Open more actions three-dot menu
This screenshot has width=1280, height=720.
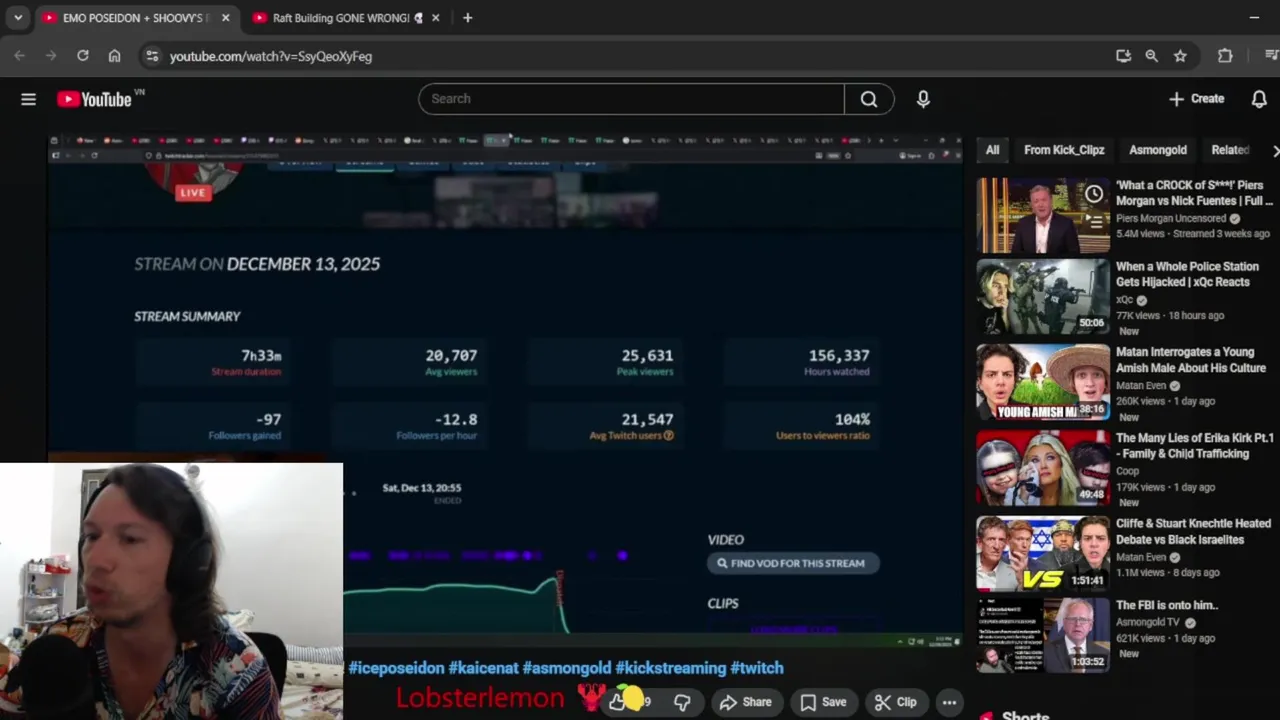949,702
